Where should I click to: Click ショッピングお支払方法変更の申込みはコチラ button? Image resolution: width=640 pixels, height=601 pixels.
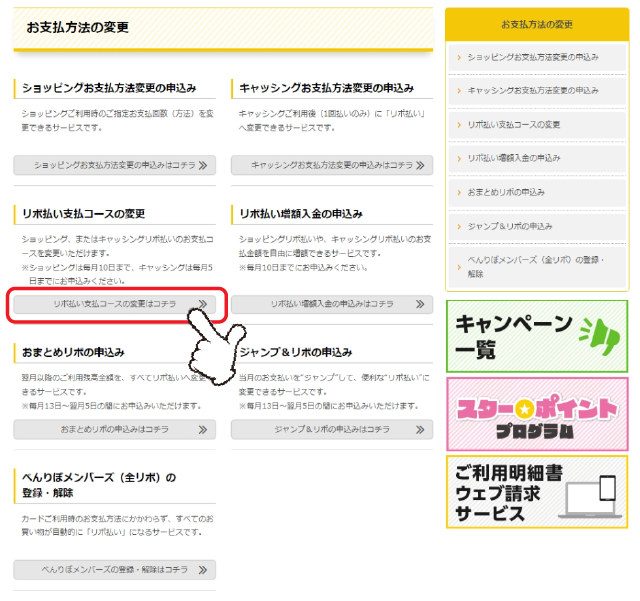(114, 165)
